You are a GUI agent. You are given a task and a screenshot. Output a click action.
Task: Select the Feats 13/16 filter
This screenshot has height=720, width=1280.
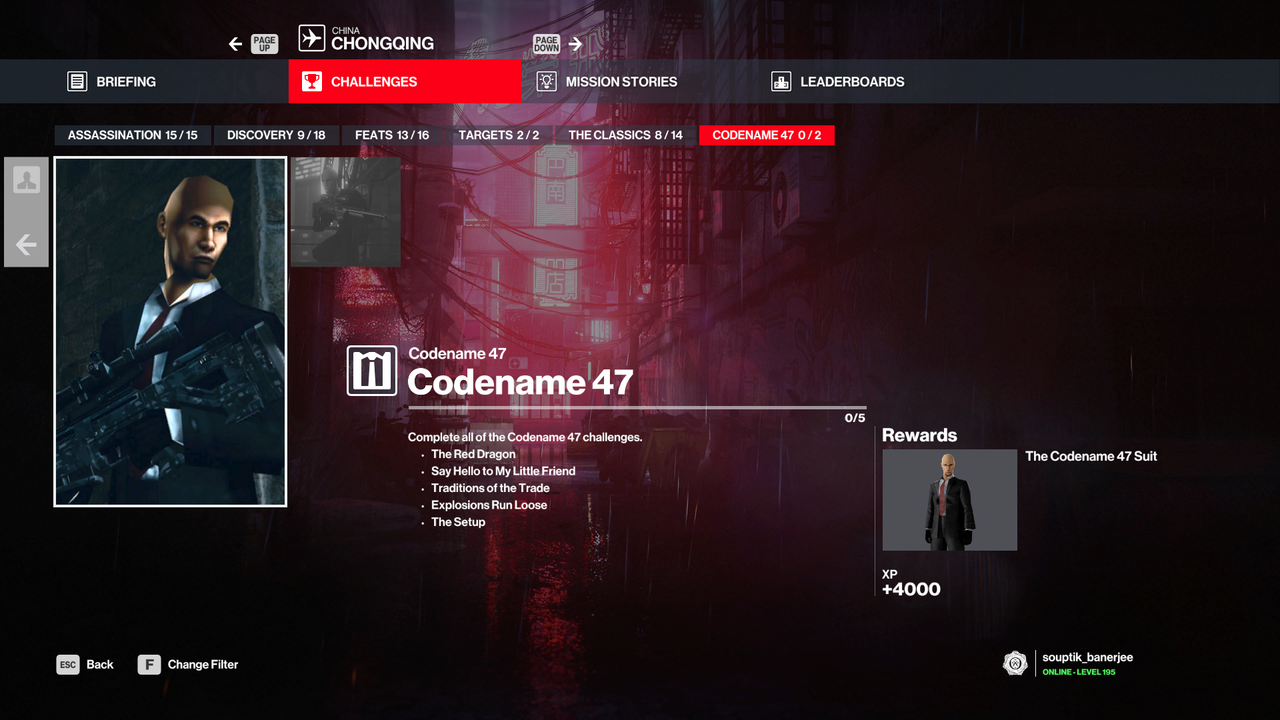point(392,135)
